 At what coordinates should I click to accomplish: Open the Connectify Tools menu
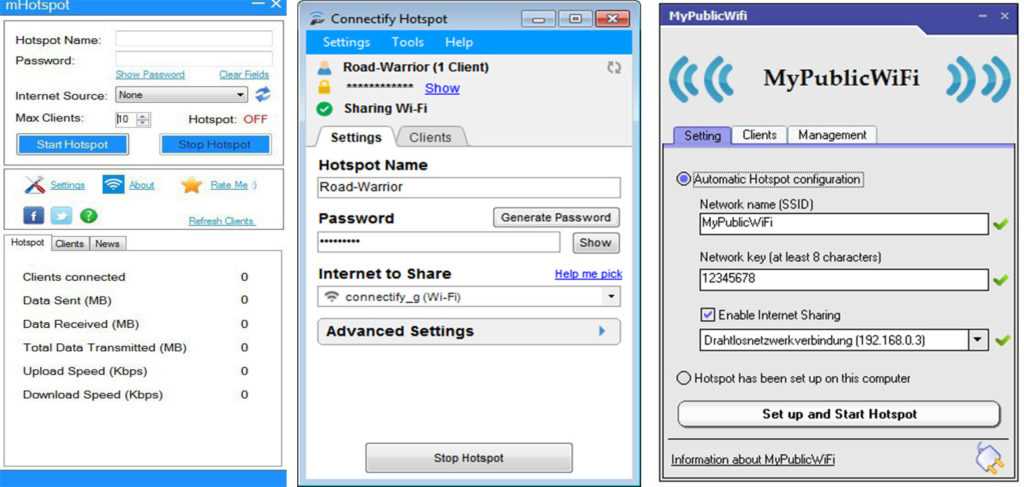(x=408, y=42)
